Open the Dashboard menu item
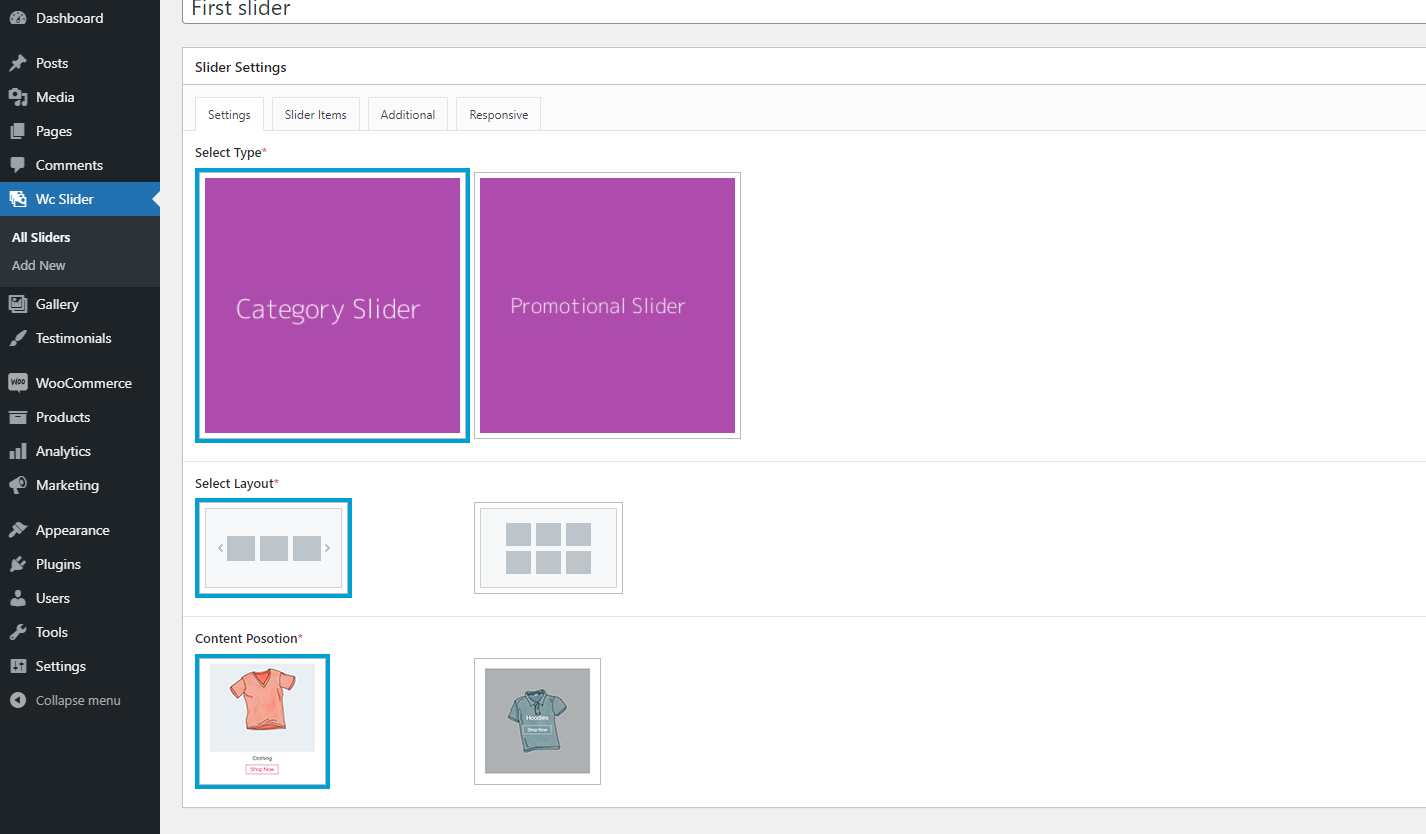Viewport: 1426px width, 834px height. pos(69,18)
